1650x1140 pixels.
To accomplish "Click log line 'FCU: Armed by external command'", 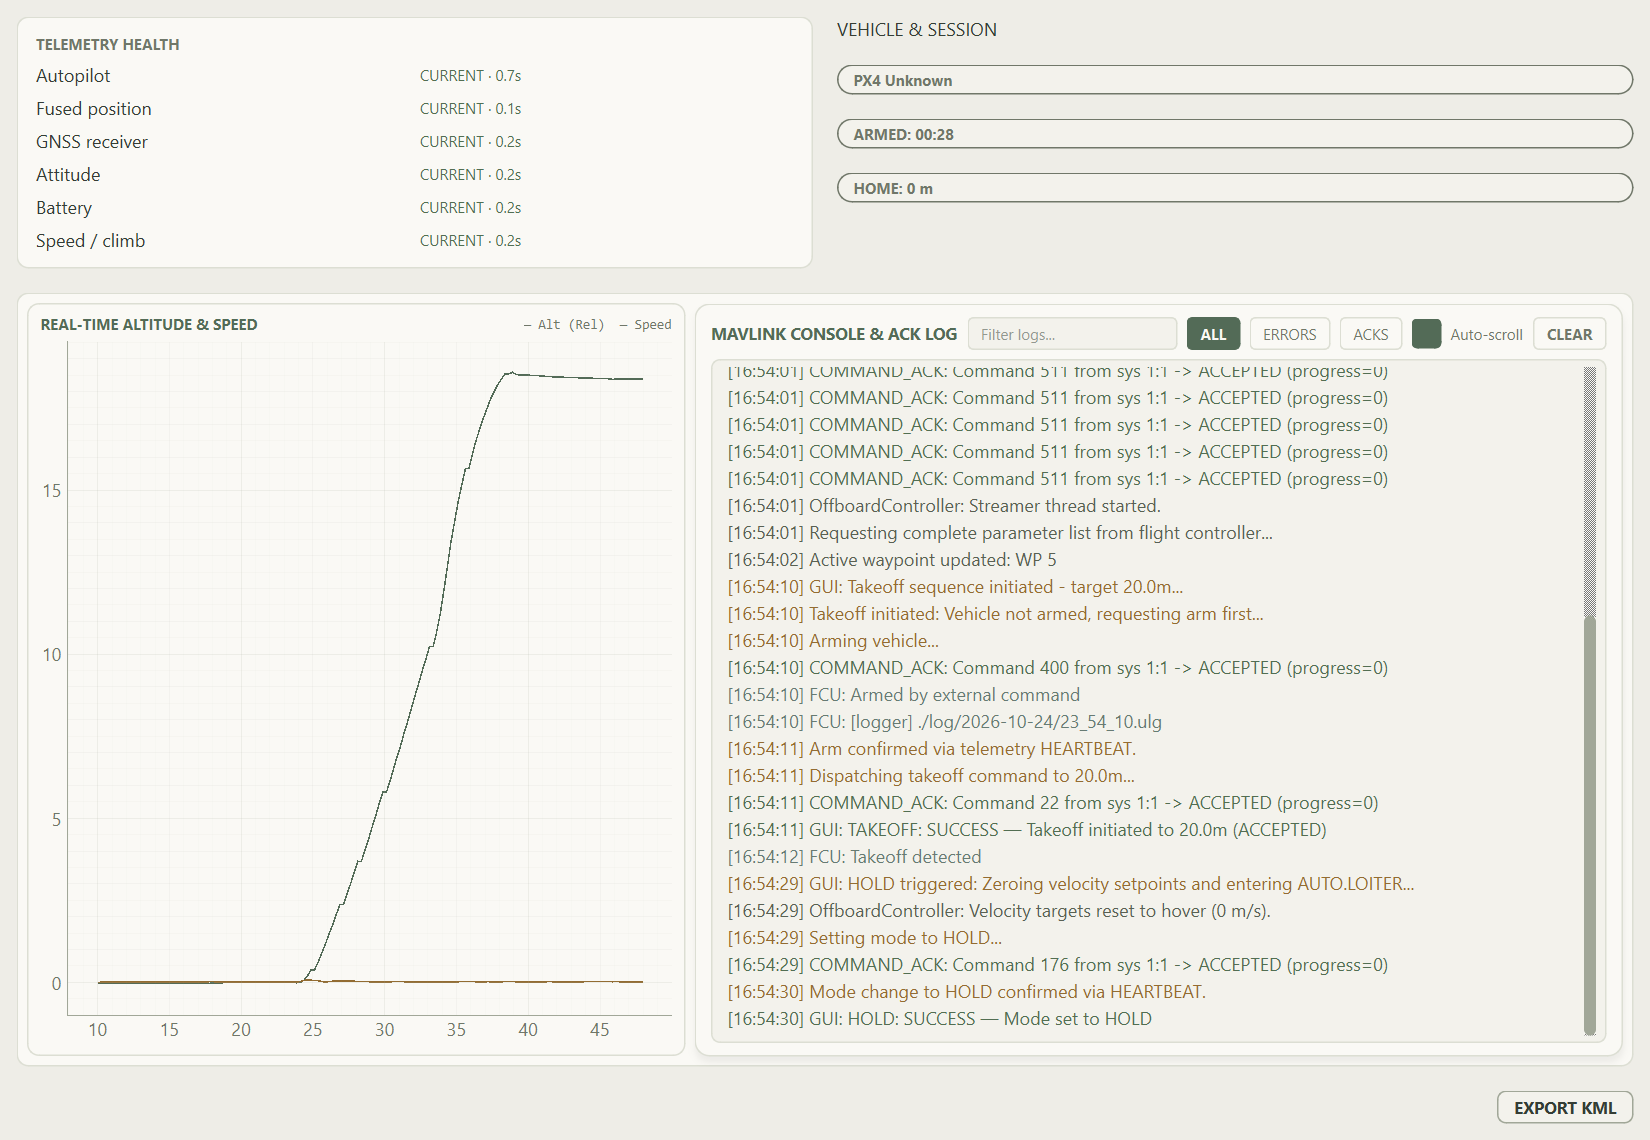I will (904, 695).
